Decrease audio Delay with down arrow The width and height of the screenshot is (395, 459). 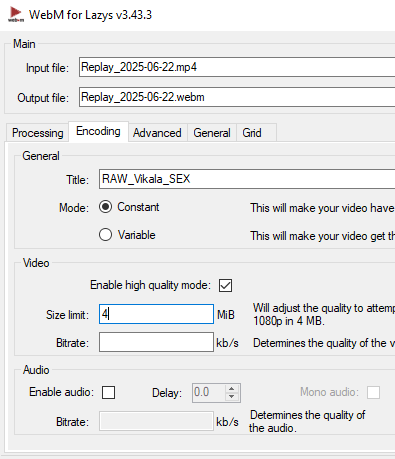tap(232, 396)
